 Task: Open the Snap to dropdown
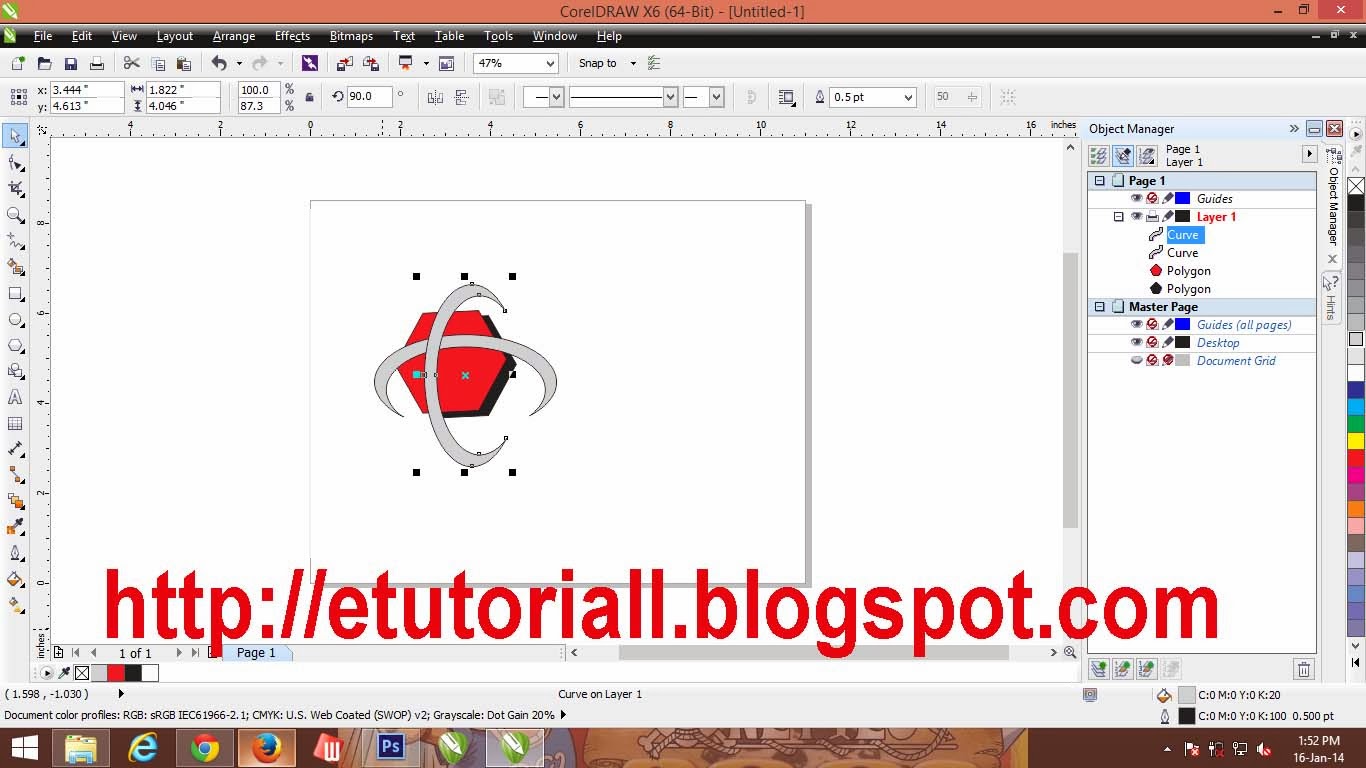633,63
